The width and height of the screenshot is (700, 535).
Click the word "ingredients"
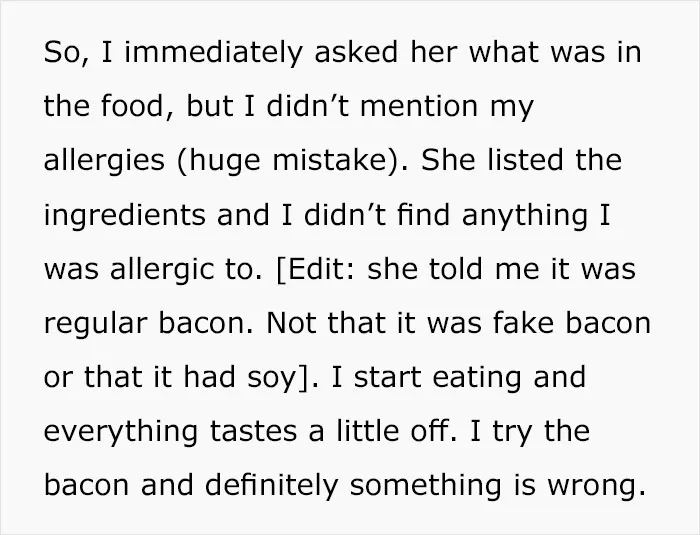(x=125, y=215)
